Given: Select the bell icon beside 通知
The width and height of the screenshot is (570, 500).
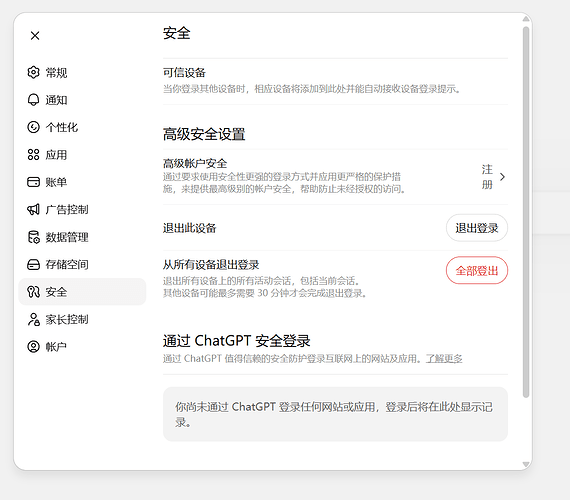Looking at the screenshot, I should [33, 100].
